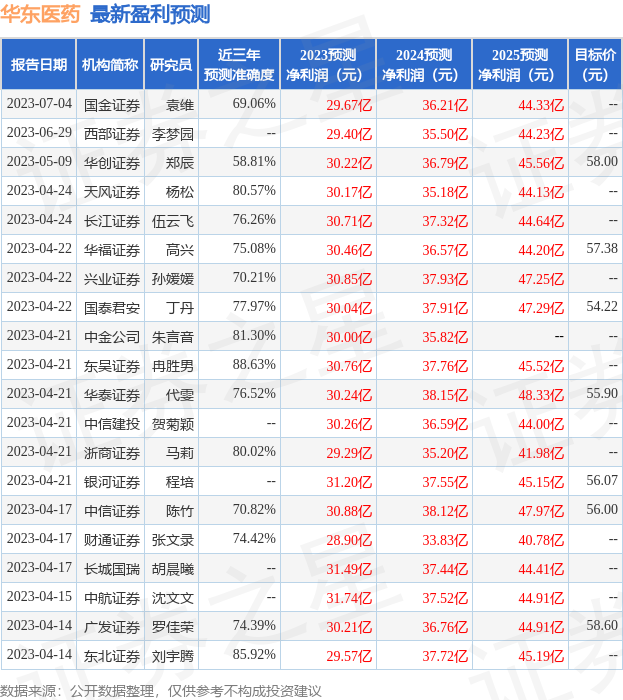Image resolution: width=623 pixels, height=700 pixels.
Task: Click 银河证券 institution cell
Action: [112, 482]
